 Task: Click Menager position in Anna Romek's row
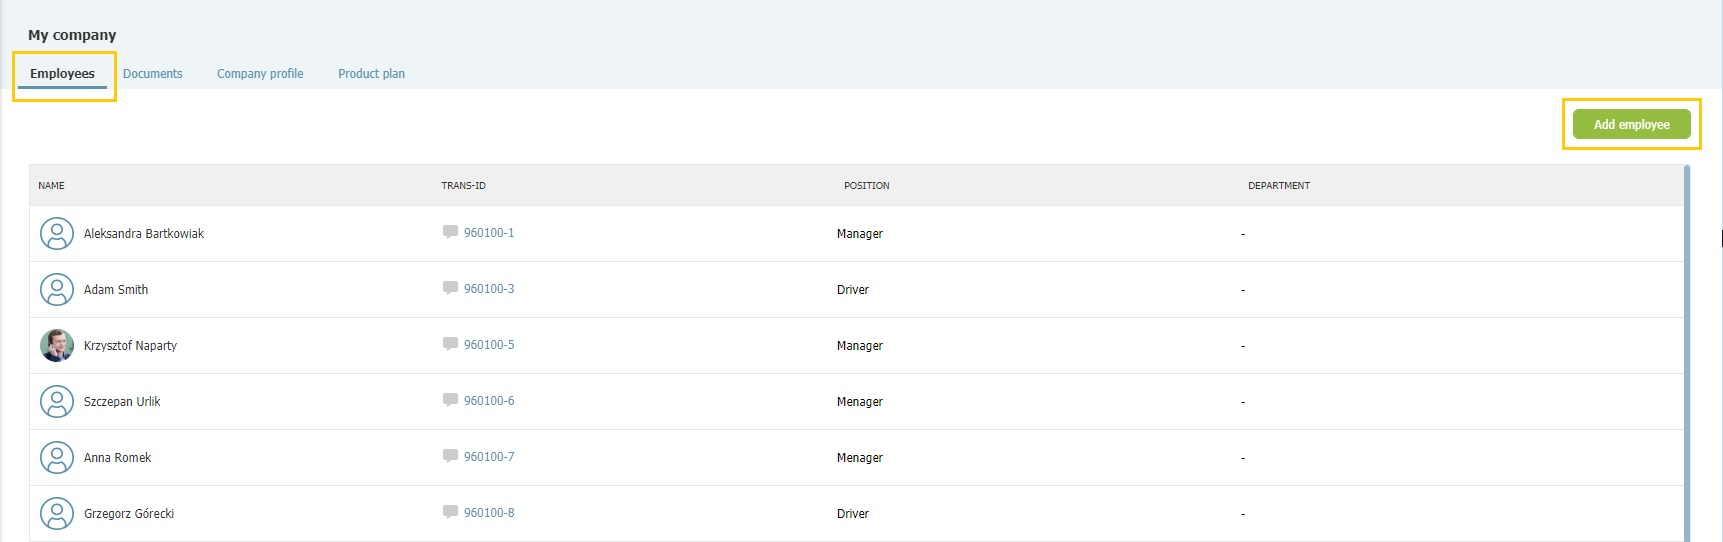pos(860,458)
